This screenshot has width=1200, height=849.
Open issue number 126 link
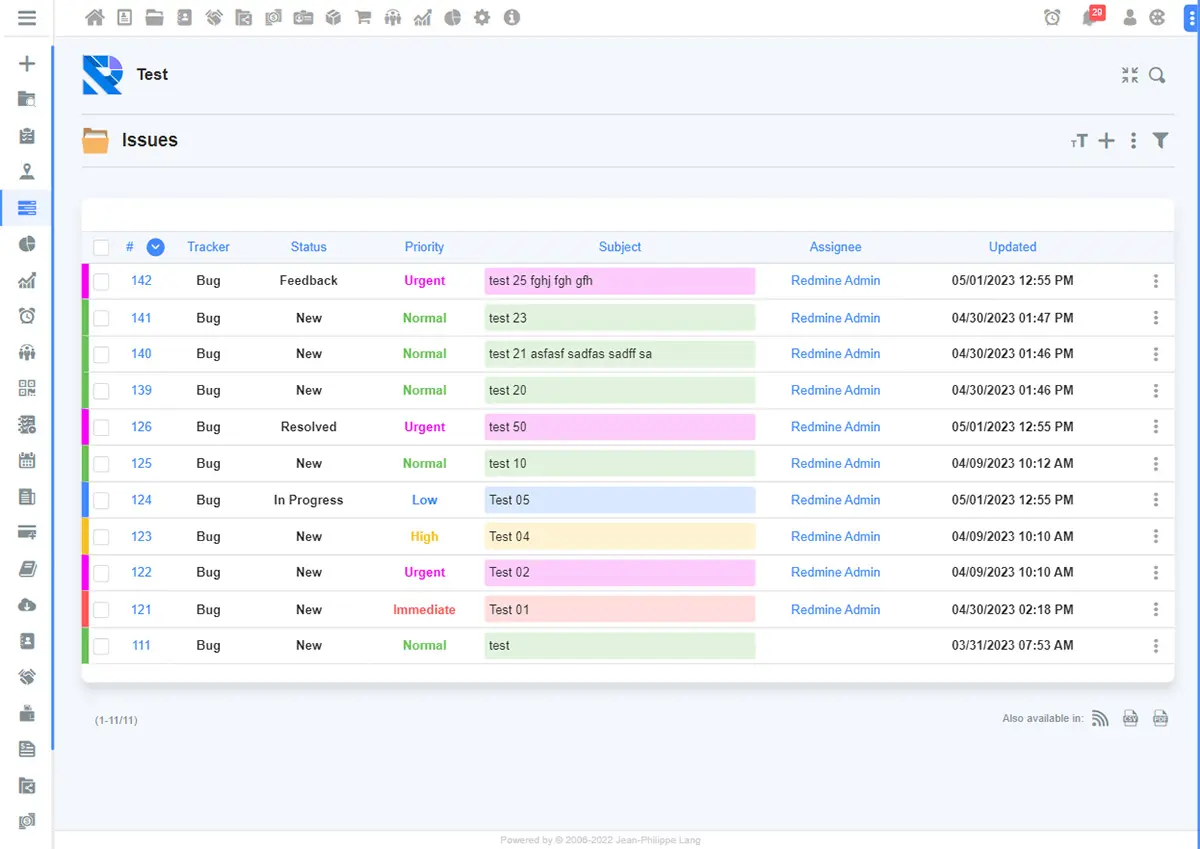coord(141,427)
